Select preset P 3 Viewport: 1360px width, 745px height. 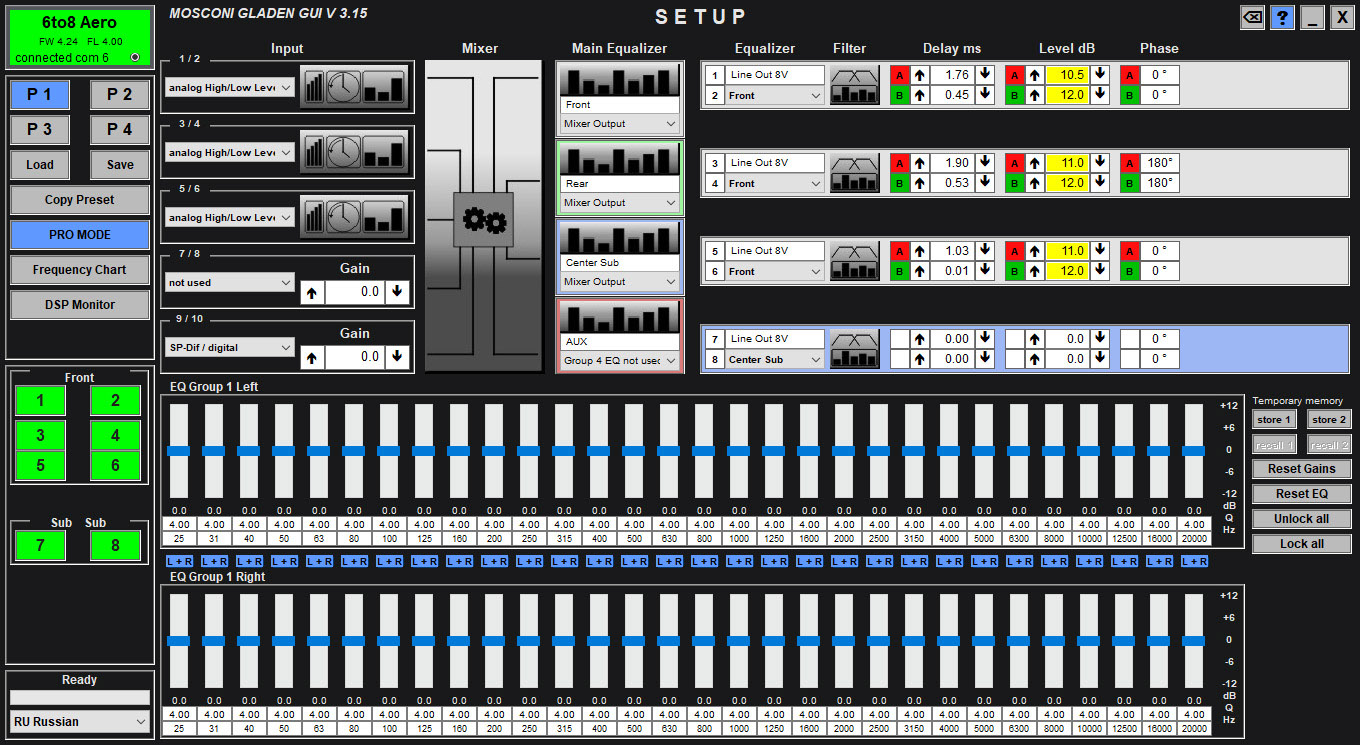click(x=40, y=130)
